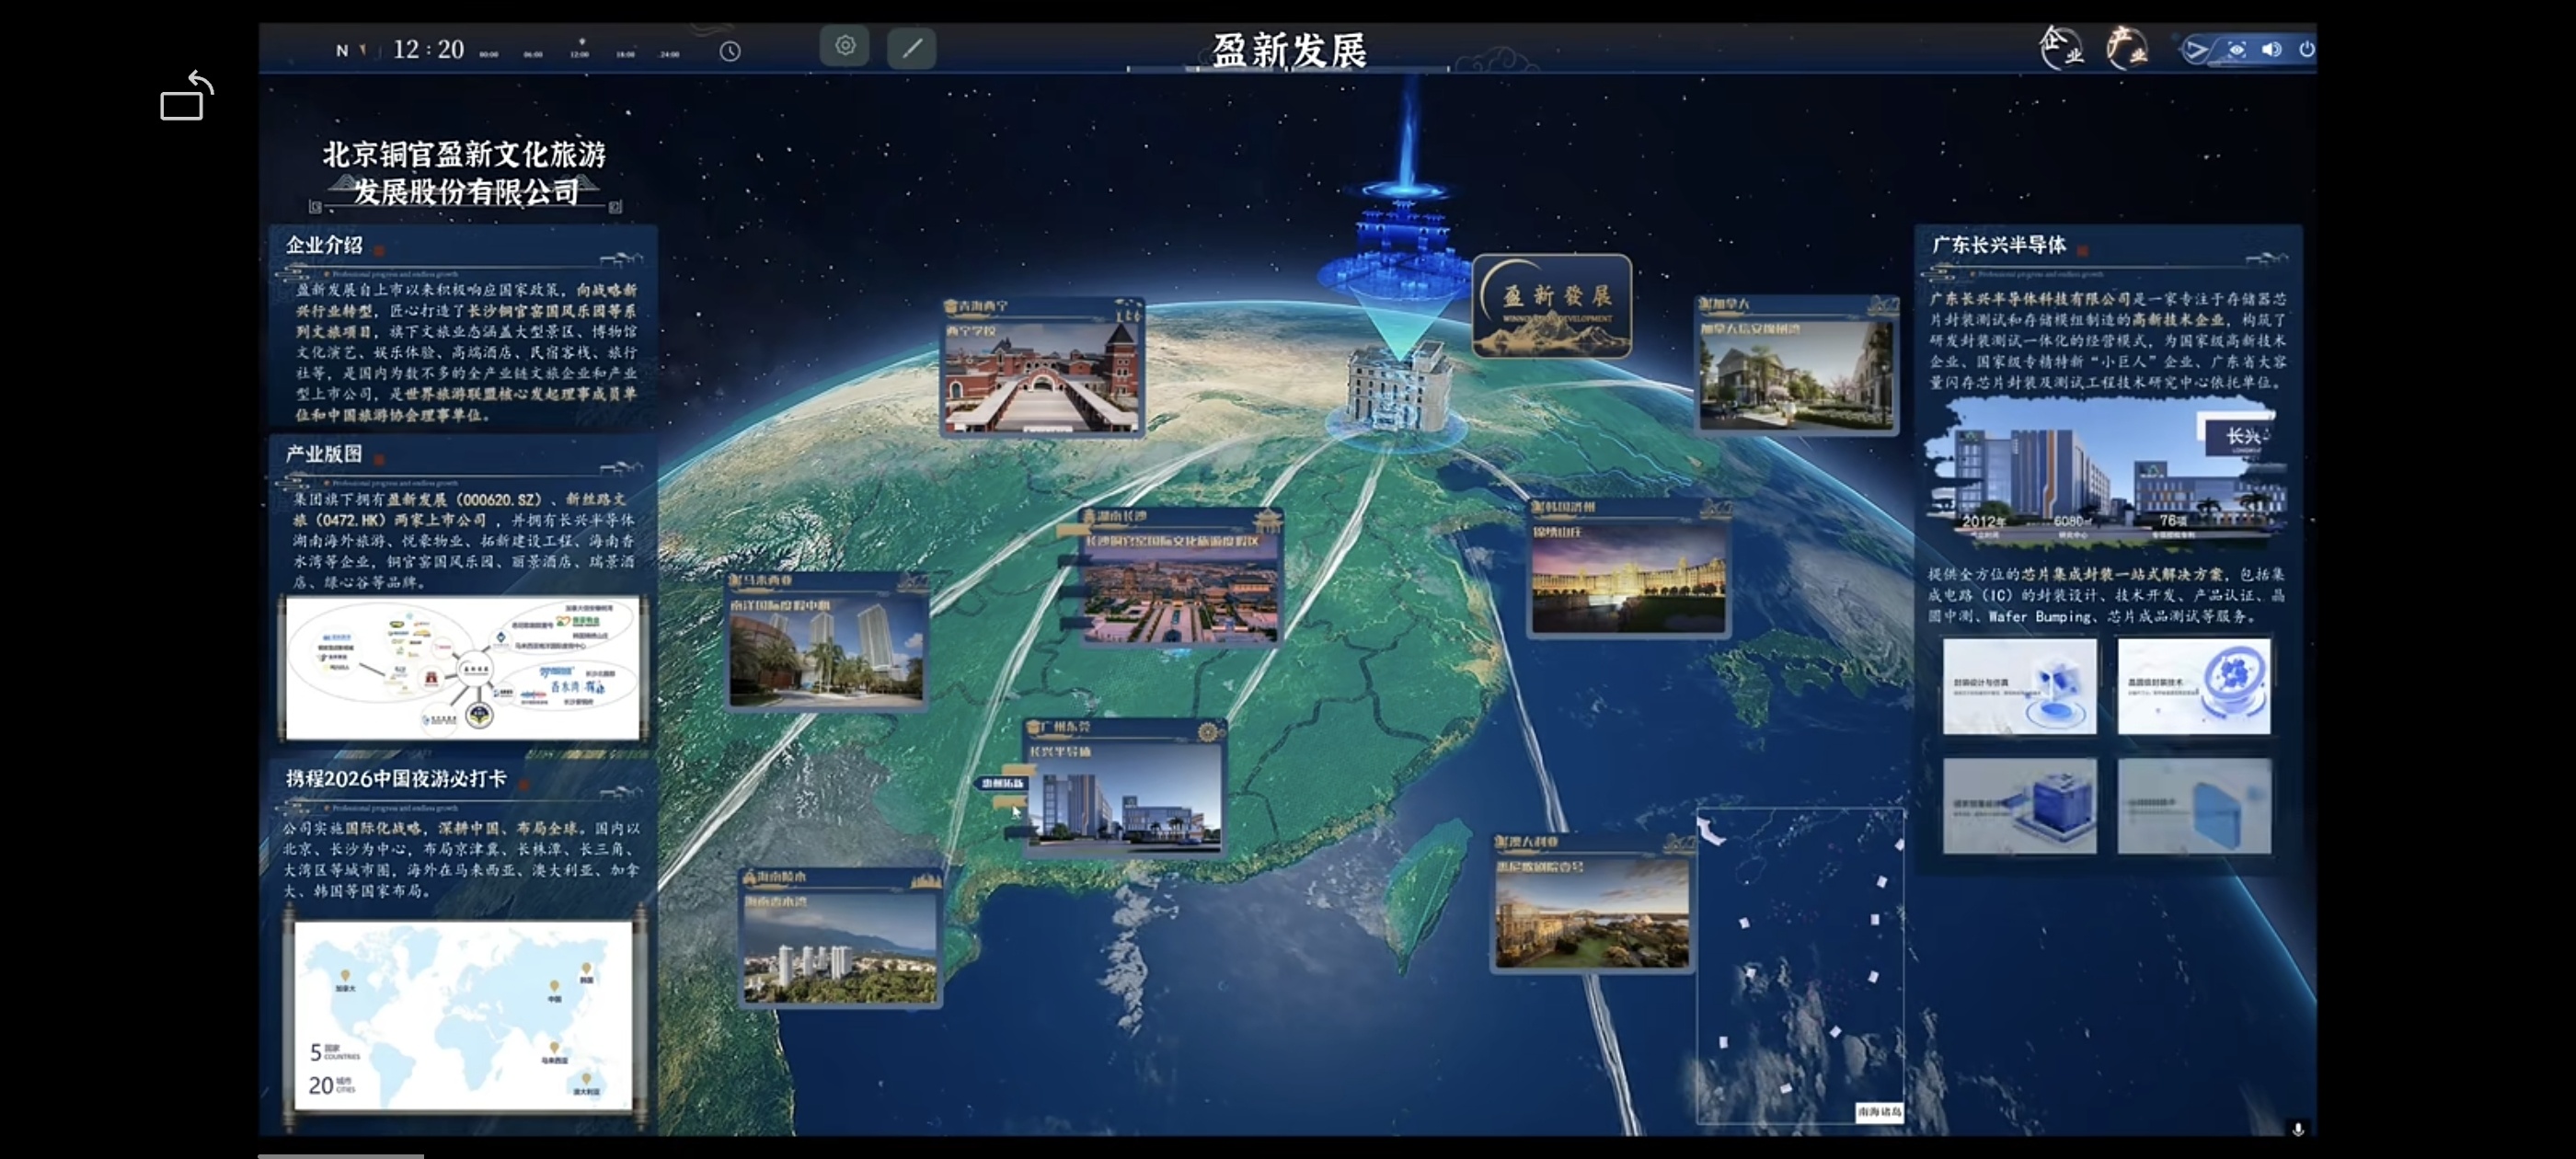
Task: Click the rotate screen icon at left
Action: [187, 97]
